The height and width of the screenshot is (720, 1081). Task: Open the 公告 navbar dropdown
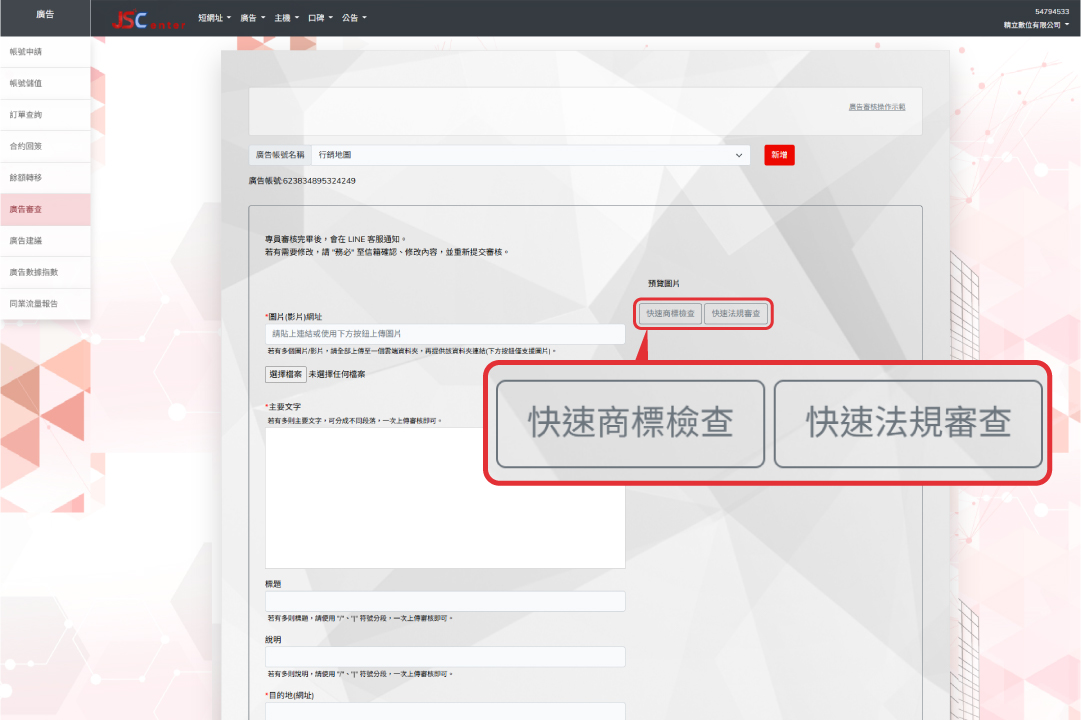tap(354, 18)
